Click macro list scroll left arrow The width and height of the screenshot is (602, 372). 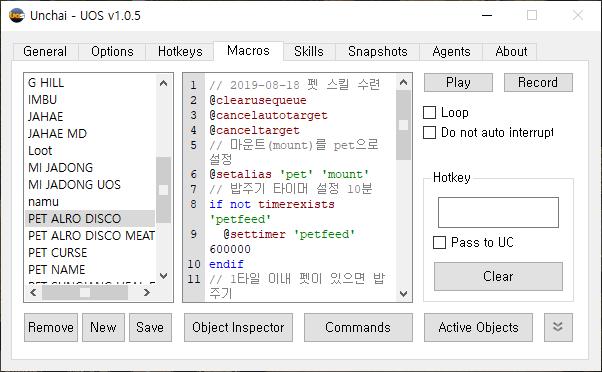point(33,293)
